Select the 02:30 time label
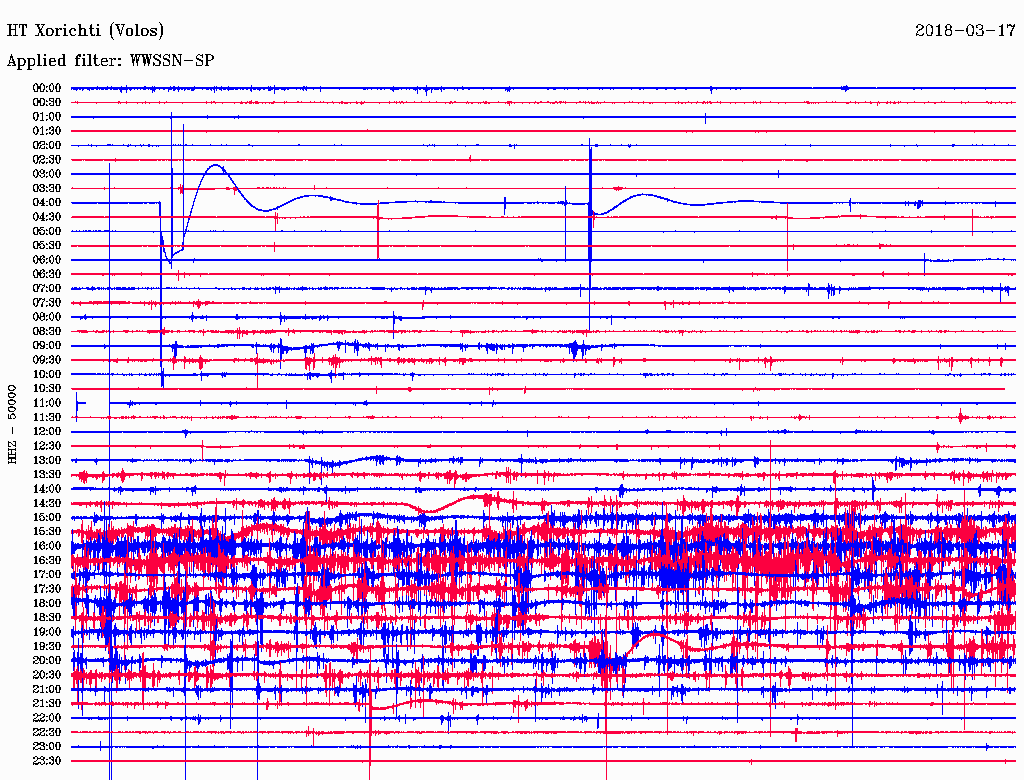 (47, 160)
